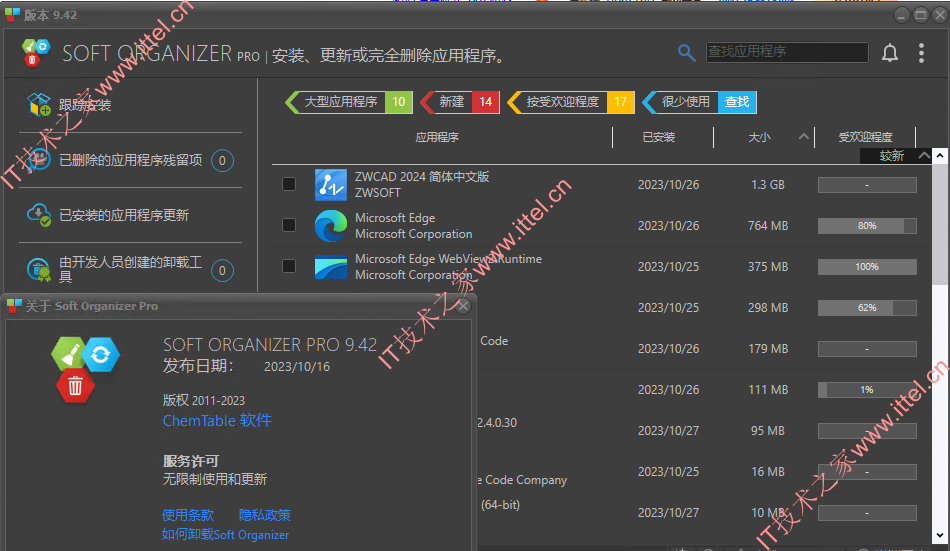This screenshot has width=950, height=551.
Task: Click the 375 MB size cell
Action: [768, 267]
